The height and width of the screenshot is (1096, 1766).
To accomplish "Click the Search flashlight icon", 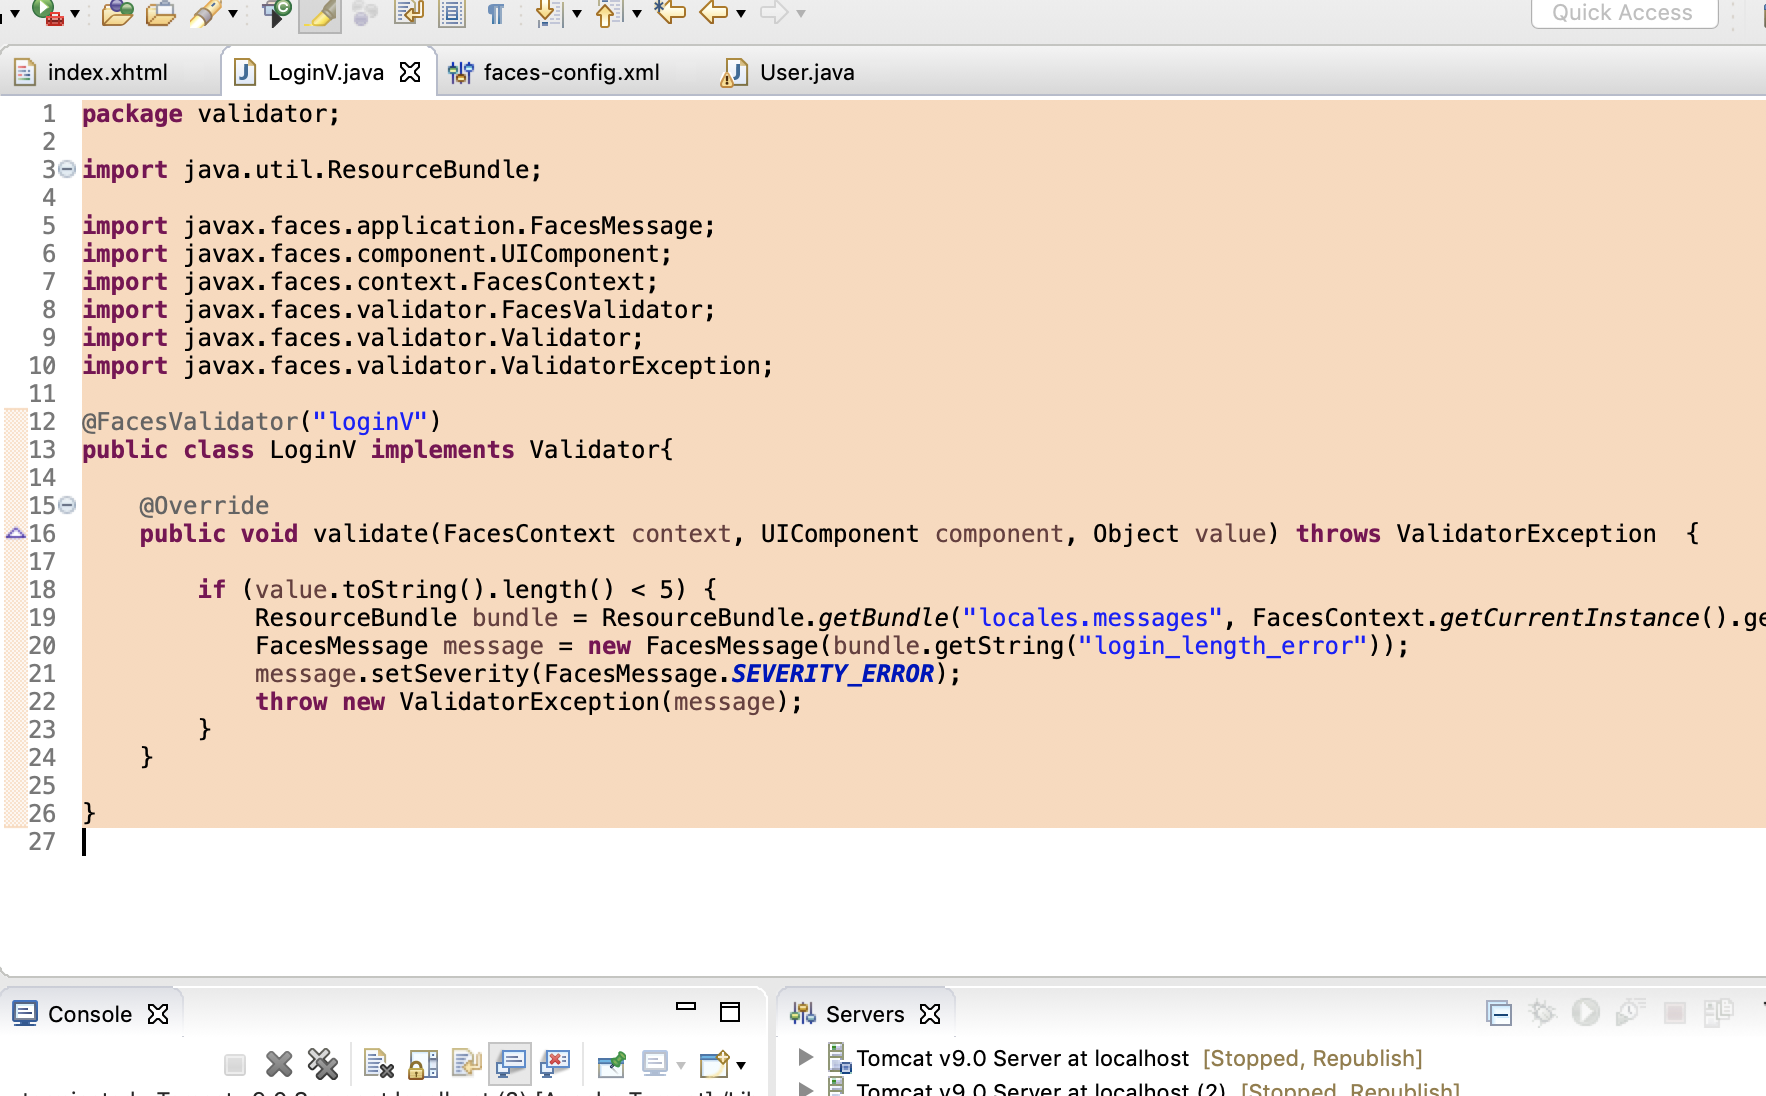I will pyautogui.click(x=205, y=13).
